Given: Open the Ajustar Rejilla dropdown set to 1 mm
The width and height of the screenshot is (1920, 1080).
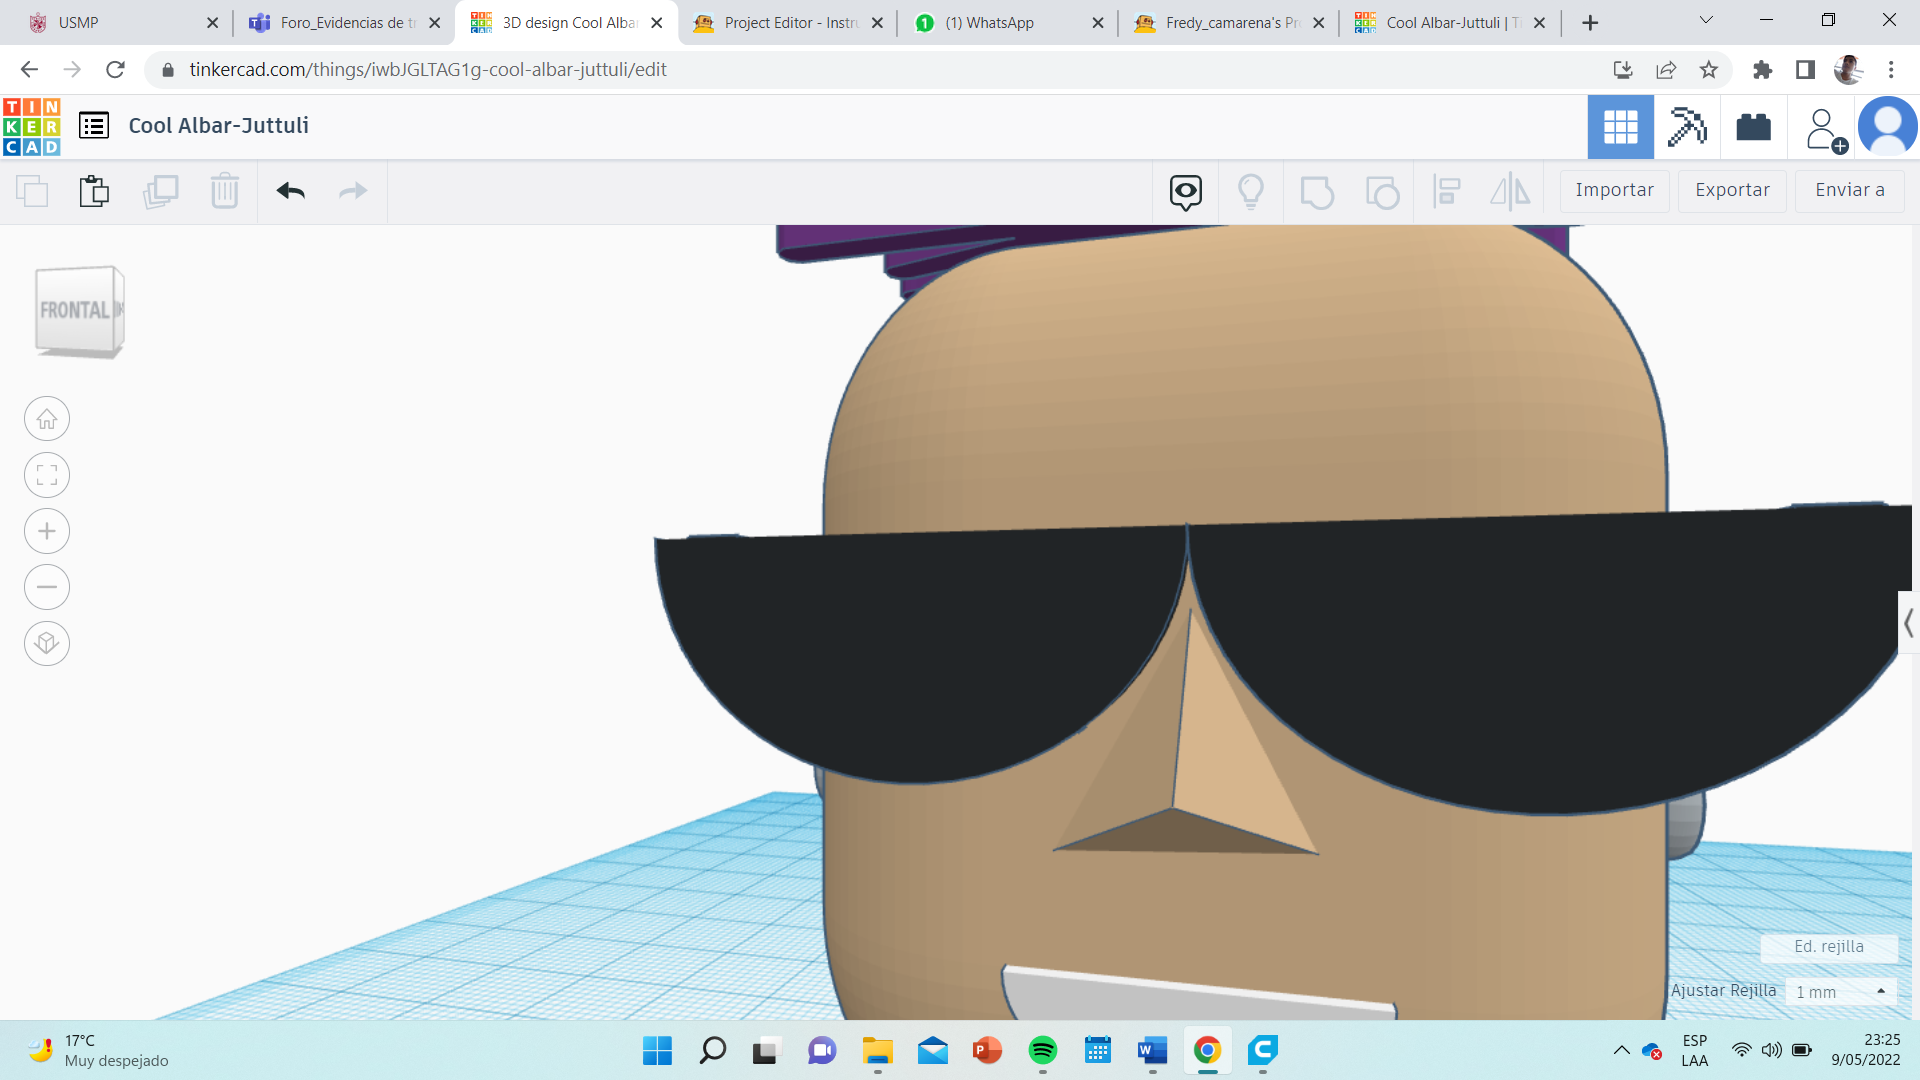Looking at the screenshot, I should point(1841,991).
